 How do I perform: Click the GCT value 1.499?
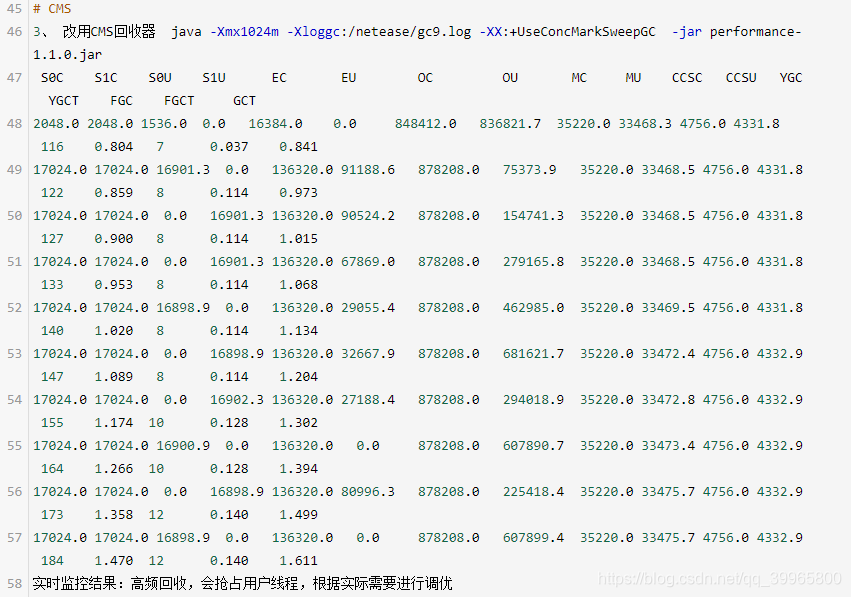click(x=299, y=515)
